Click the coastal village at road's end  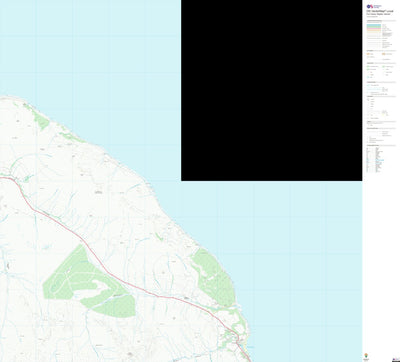pyautogui.click(x=239, y=341)
